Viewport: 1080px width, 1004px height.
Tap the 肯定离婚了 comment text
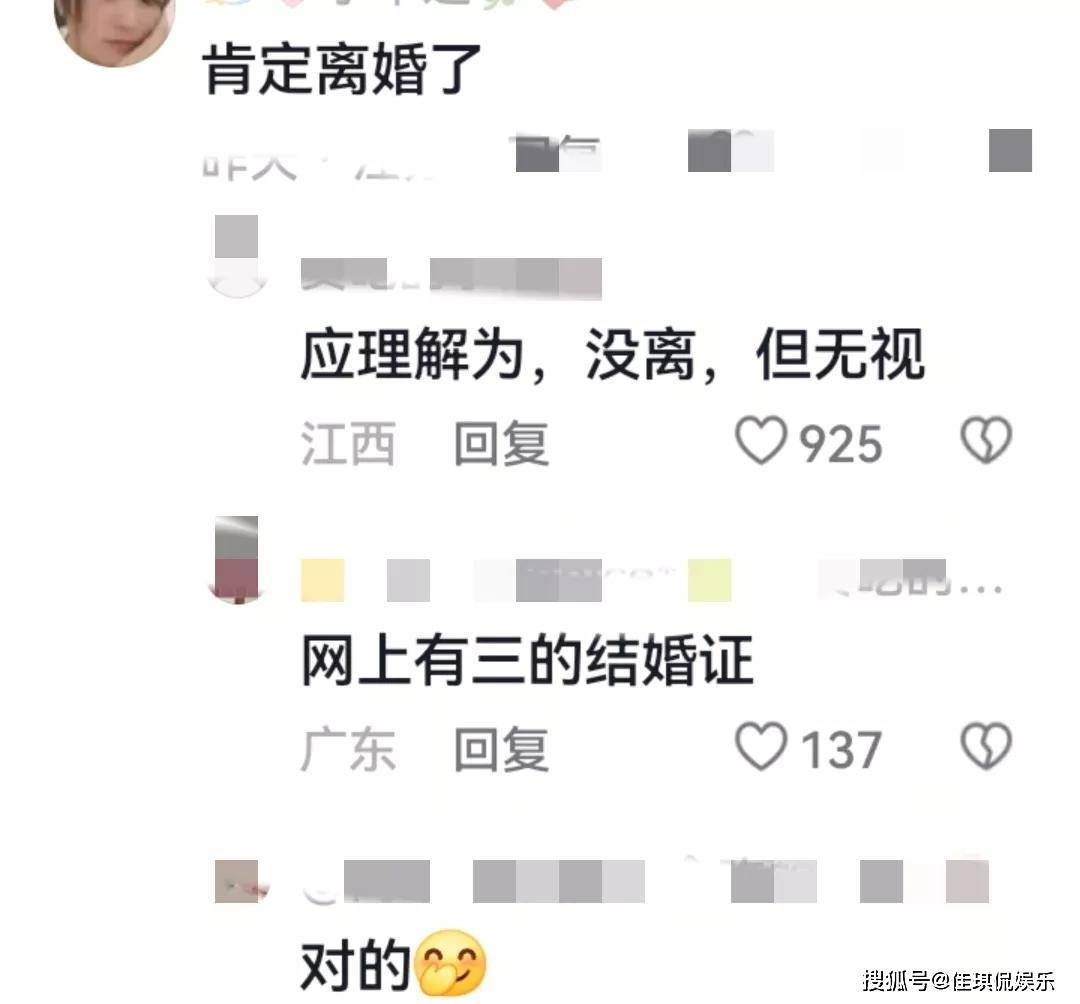pos(342,69)
